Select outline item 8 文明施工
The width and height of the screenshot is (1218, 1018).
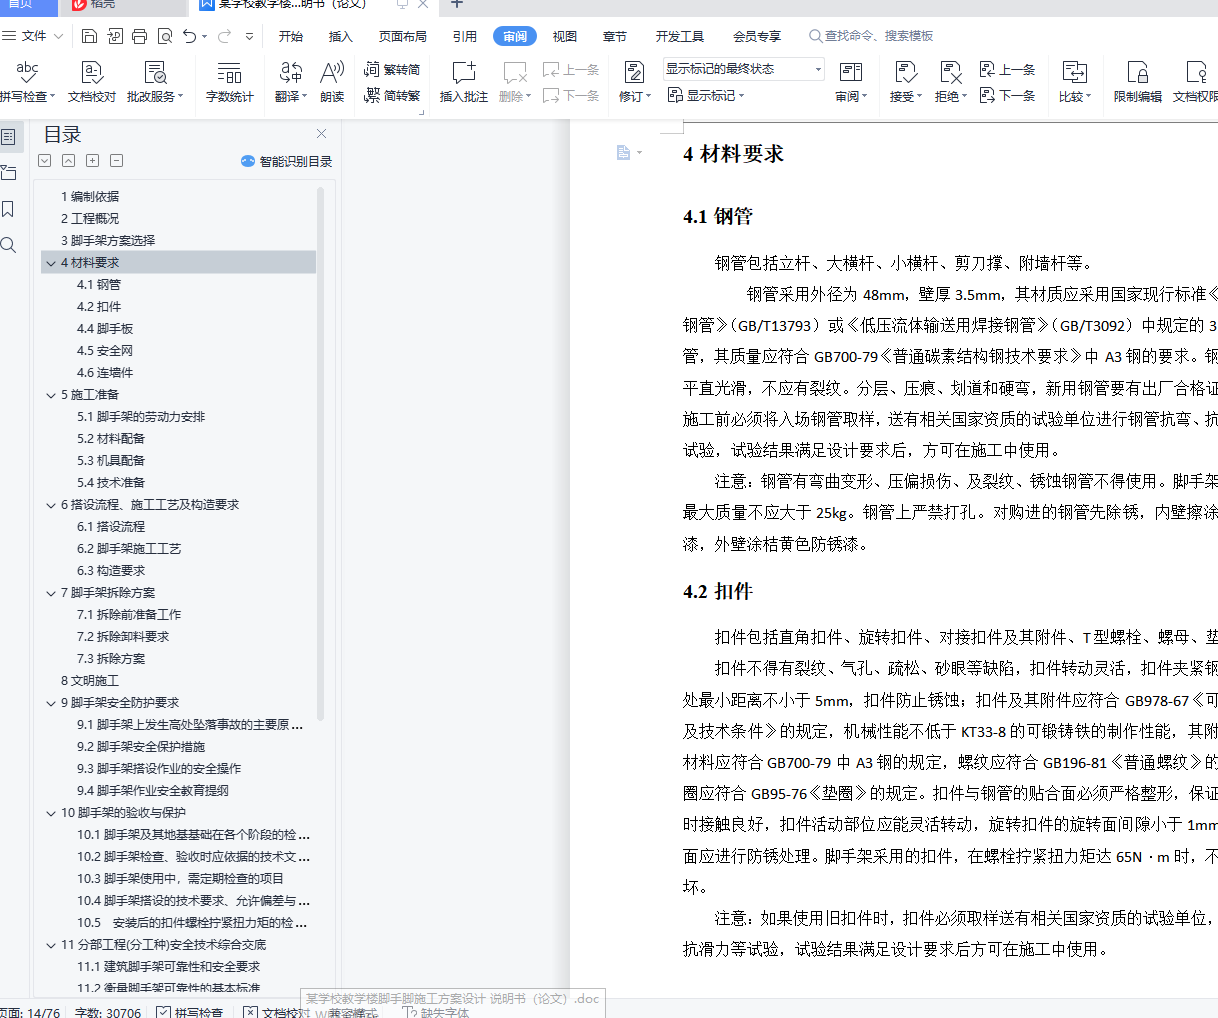click(90, 681)
